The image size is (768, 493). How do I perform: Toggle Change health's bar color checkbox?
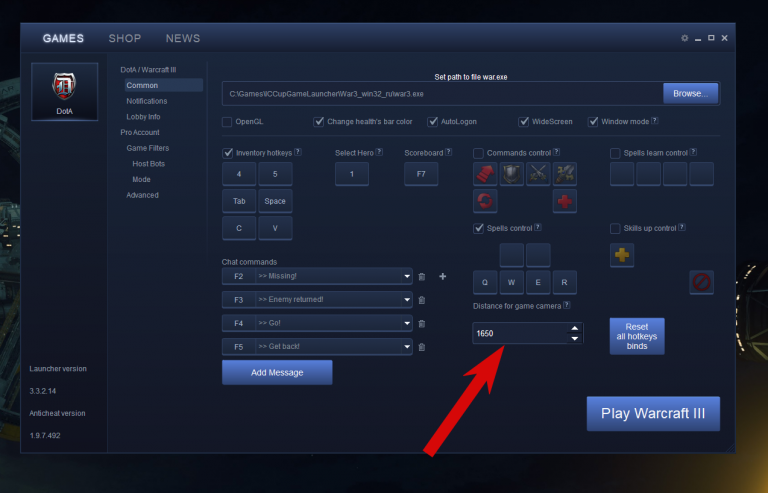(318, 121)
